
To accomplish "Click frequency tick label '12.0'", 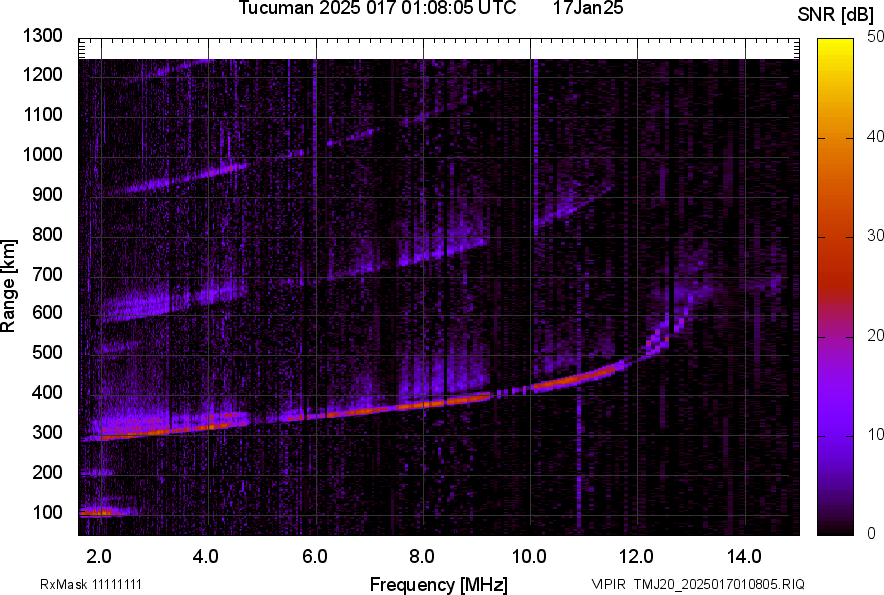I will point(636,557).
